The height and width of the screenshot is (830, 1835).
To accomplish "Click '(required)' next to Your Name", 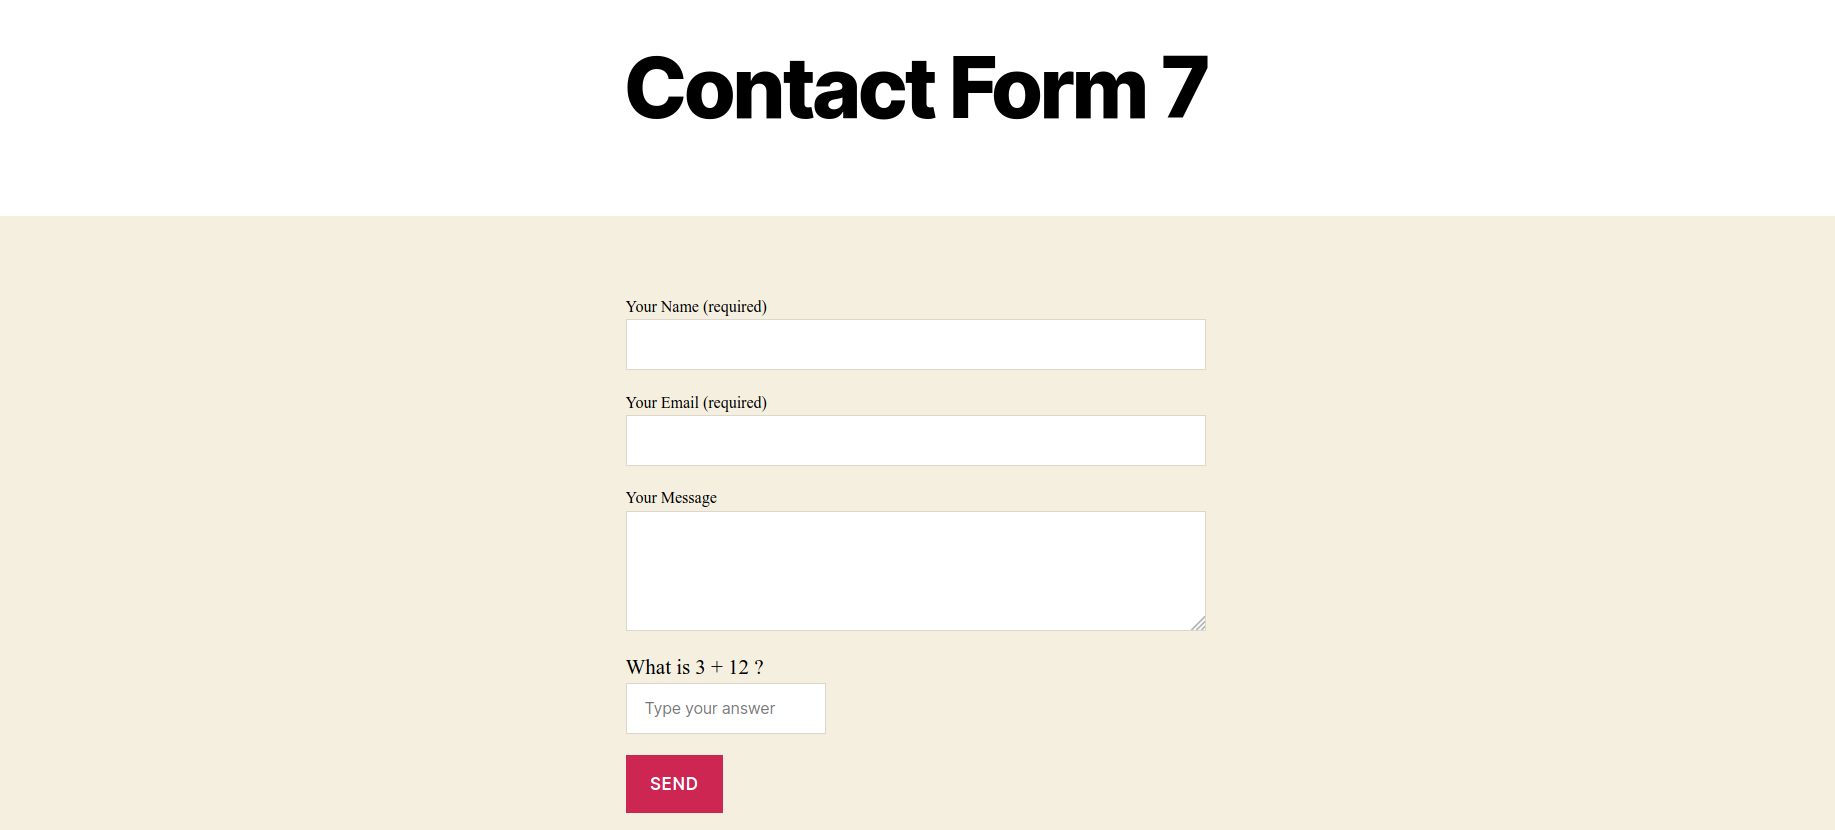I will click(735, 307).
